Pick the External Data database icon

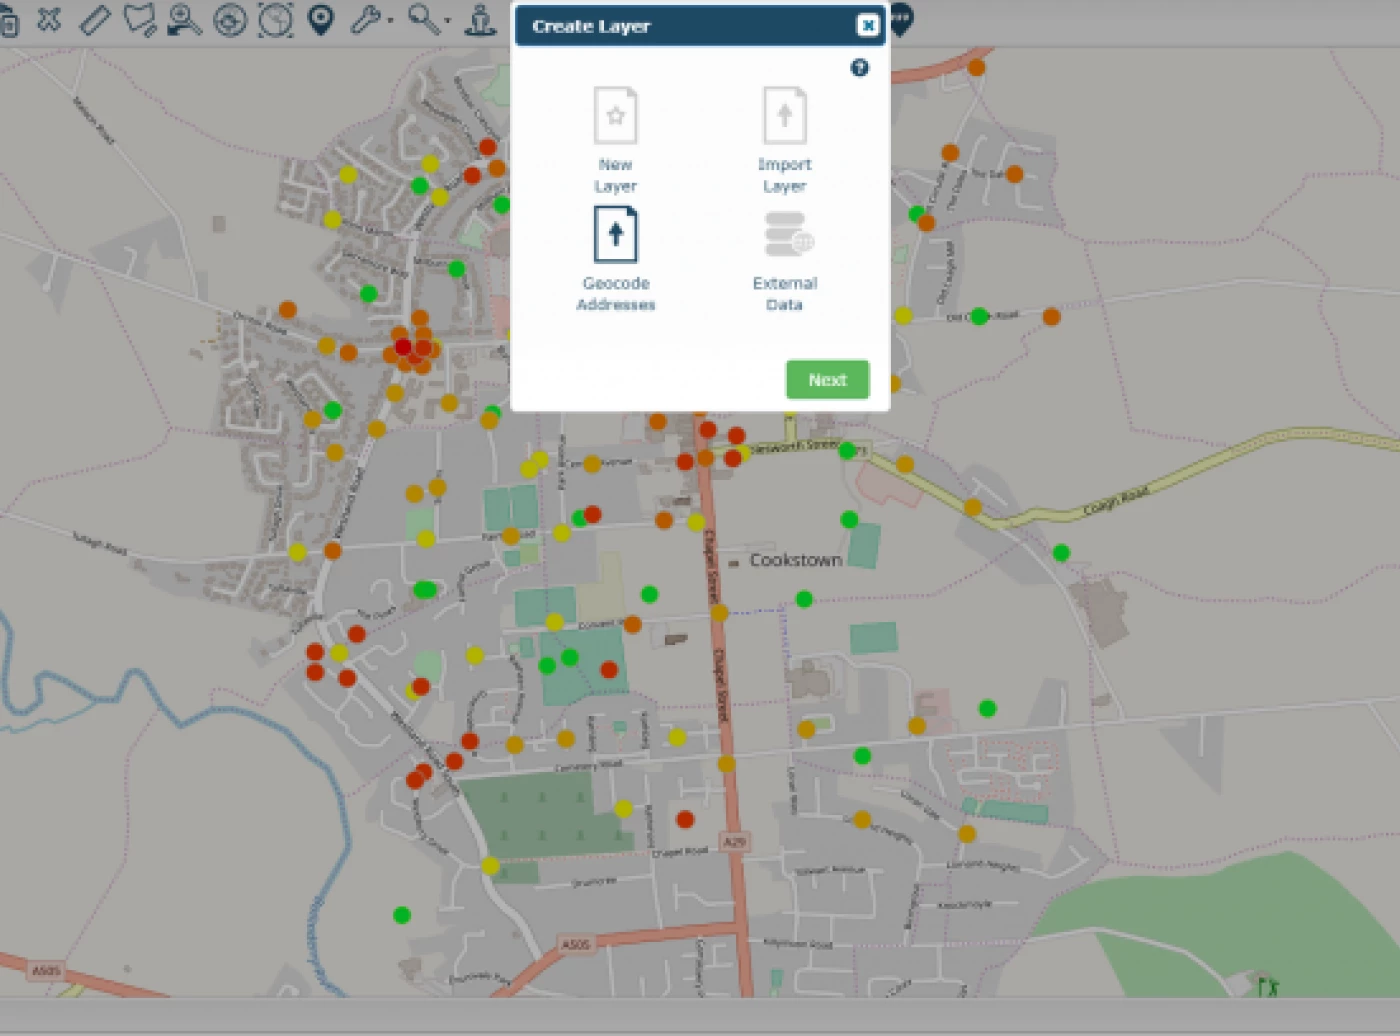[x=787, y=236]
